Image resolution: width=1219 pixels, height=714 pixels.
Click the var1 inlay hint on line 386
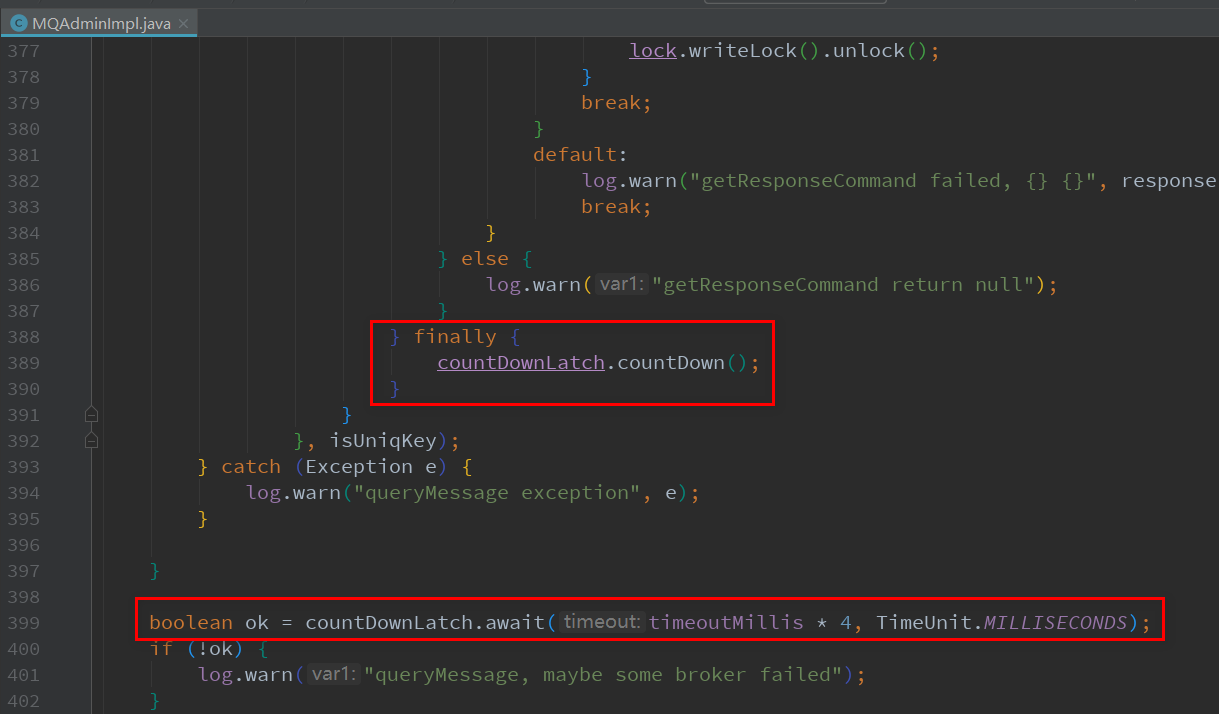[620, 284]
